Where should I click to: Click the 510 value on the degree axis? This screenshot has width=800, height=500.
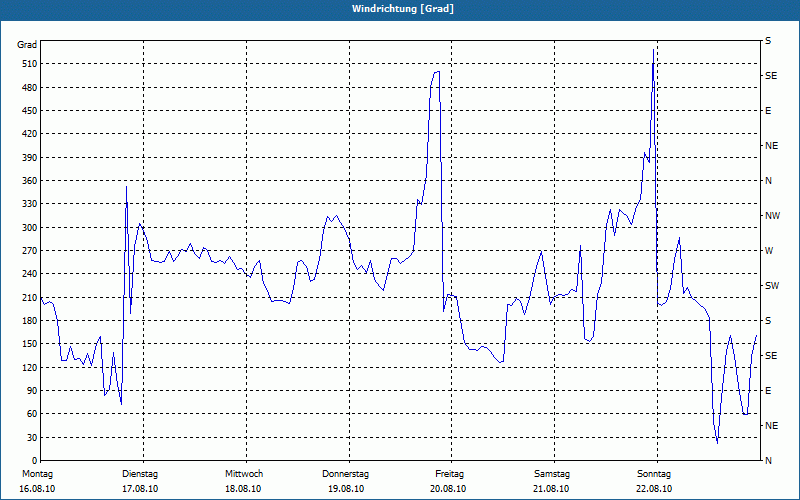click(30, 64)
